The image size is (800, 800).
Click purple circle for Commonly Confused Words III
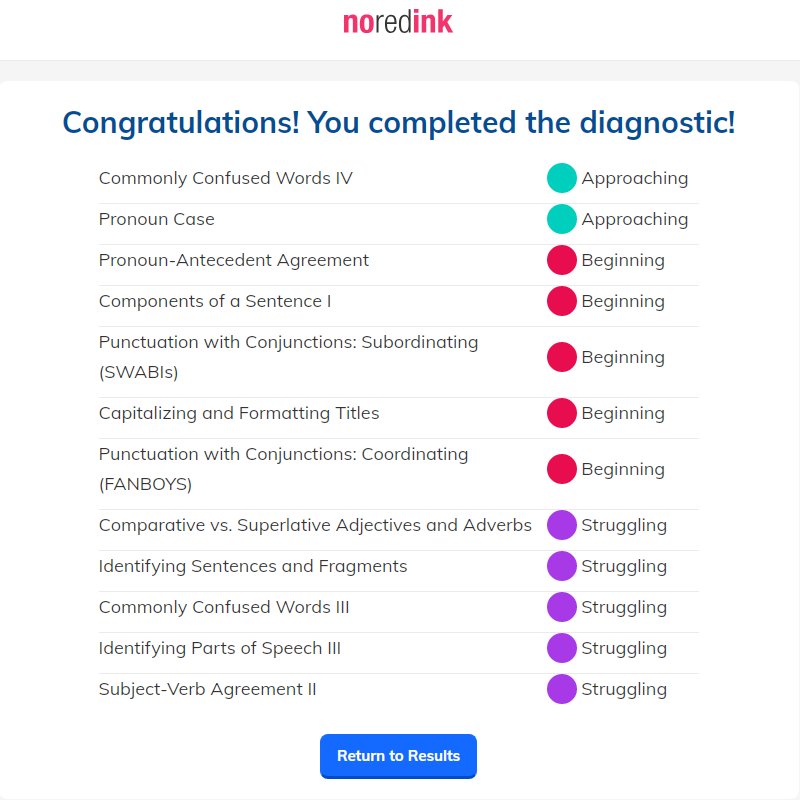(562, 607)
